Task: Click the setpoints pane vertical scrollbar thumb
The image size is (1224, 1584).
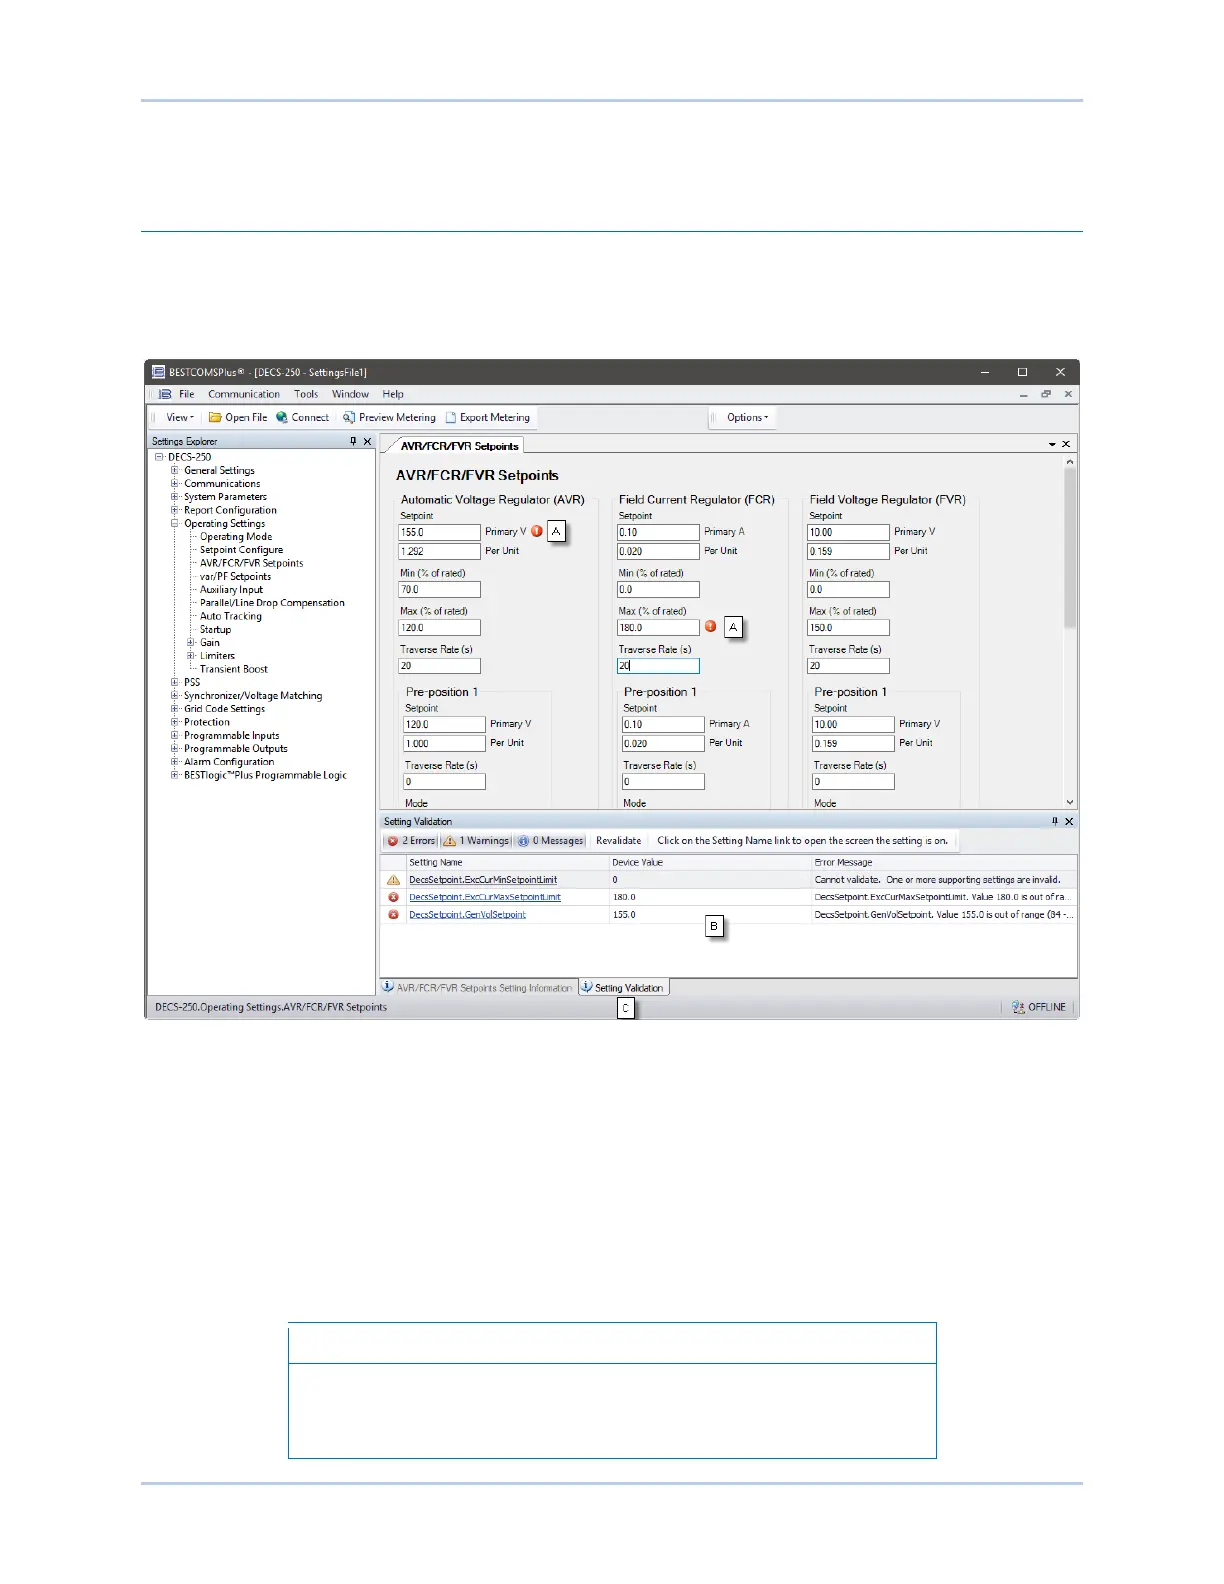Action: tap(1070, 548)
